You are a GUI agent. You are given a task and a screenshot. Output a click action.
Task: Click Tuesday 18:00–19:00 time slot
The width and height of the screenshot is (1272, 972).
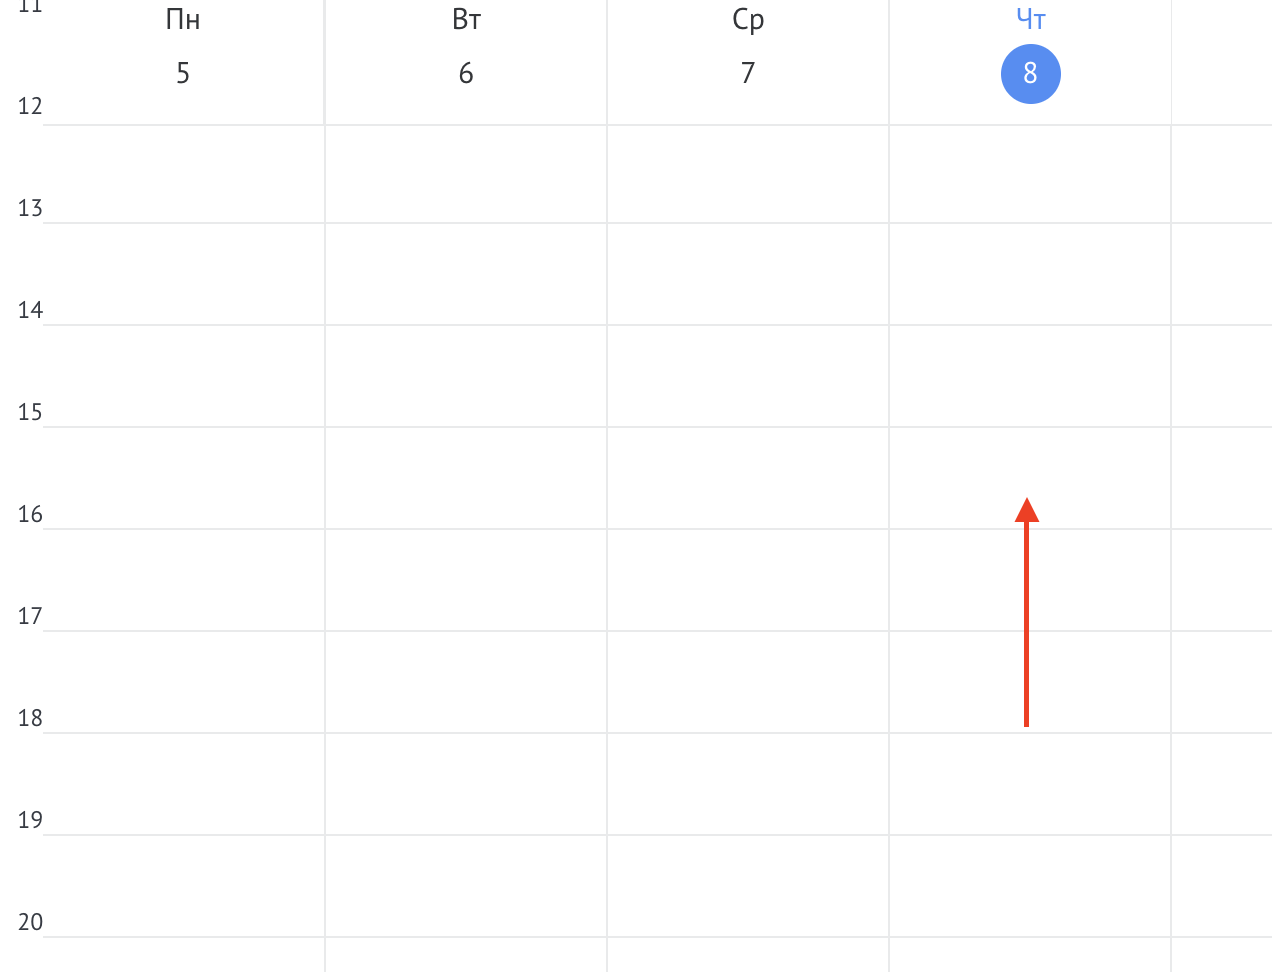pyautogui.click(x=466, y=784)
